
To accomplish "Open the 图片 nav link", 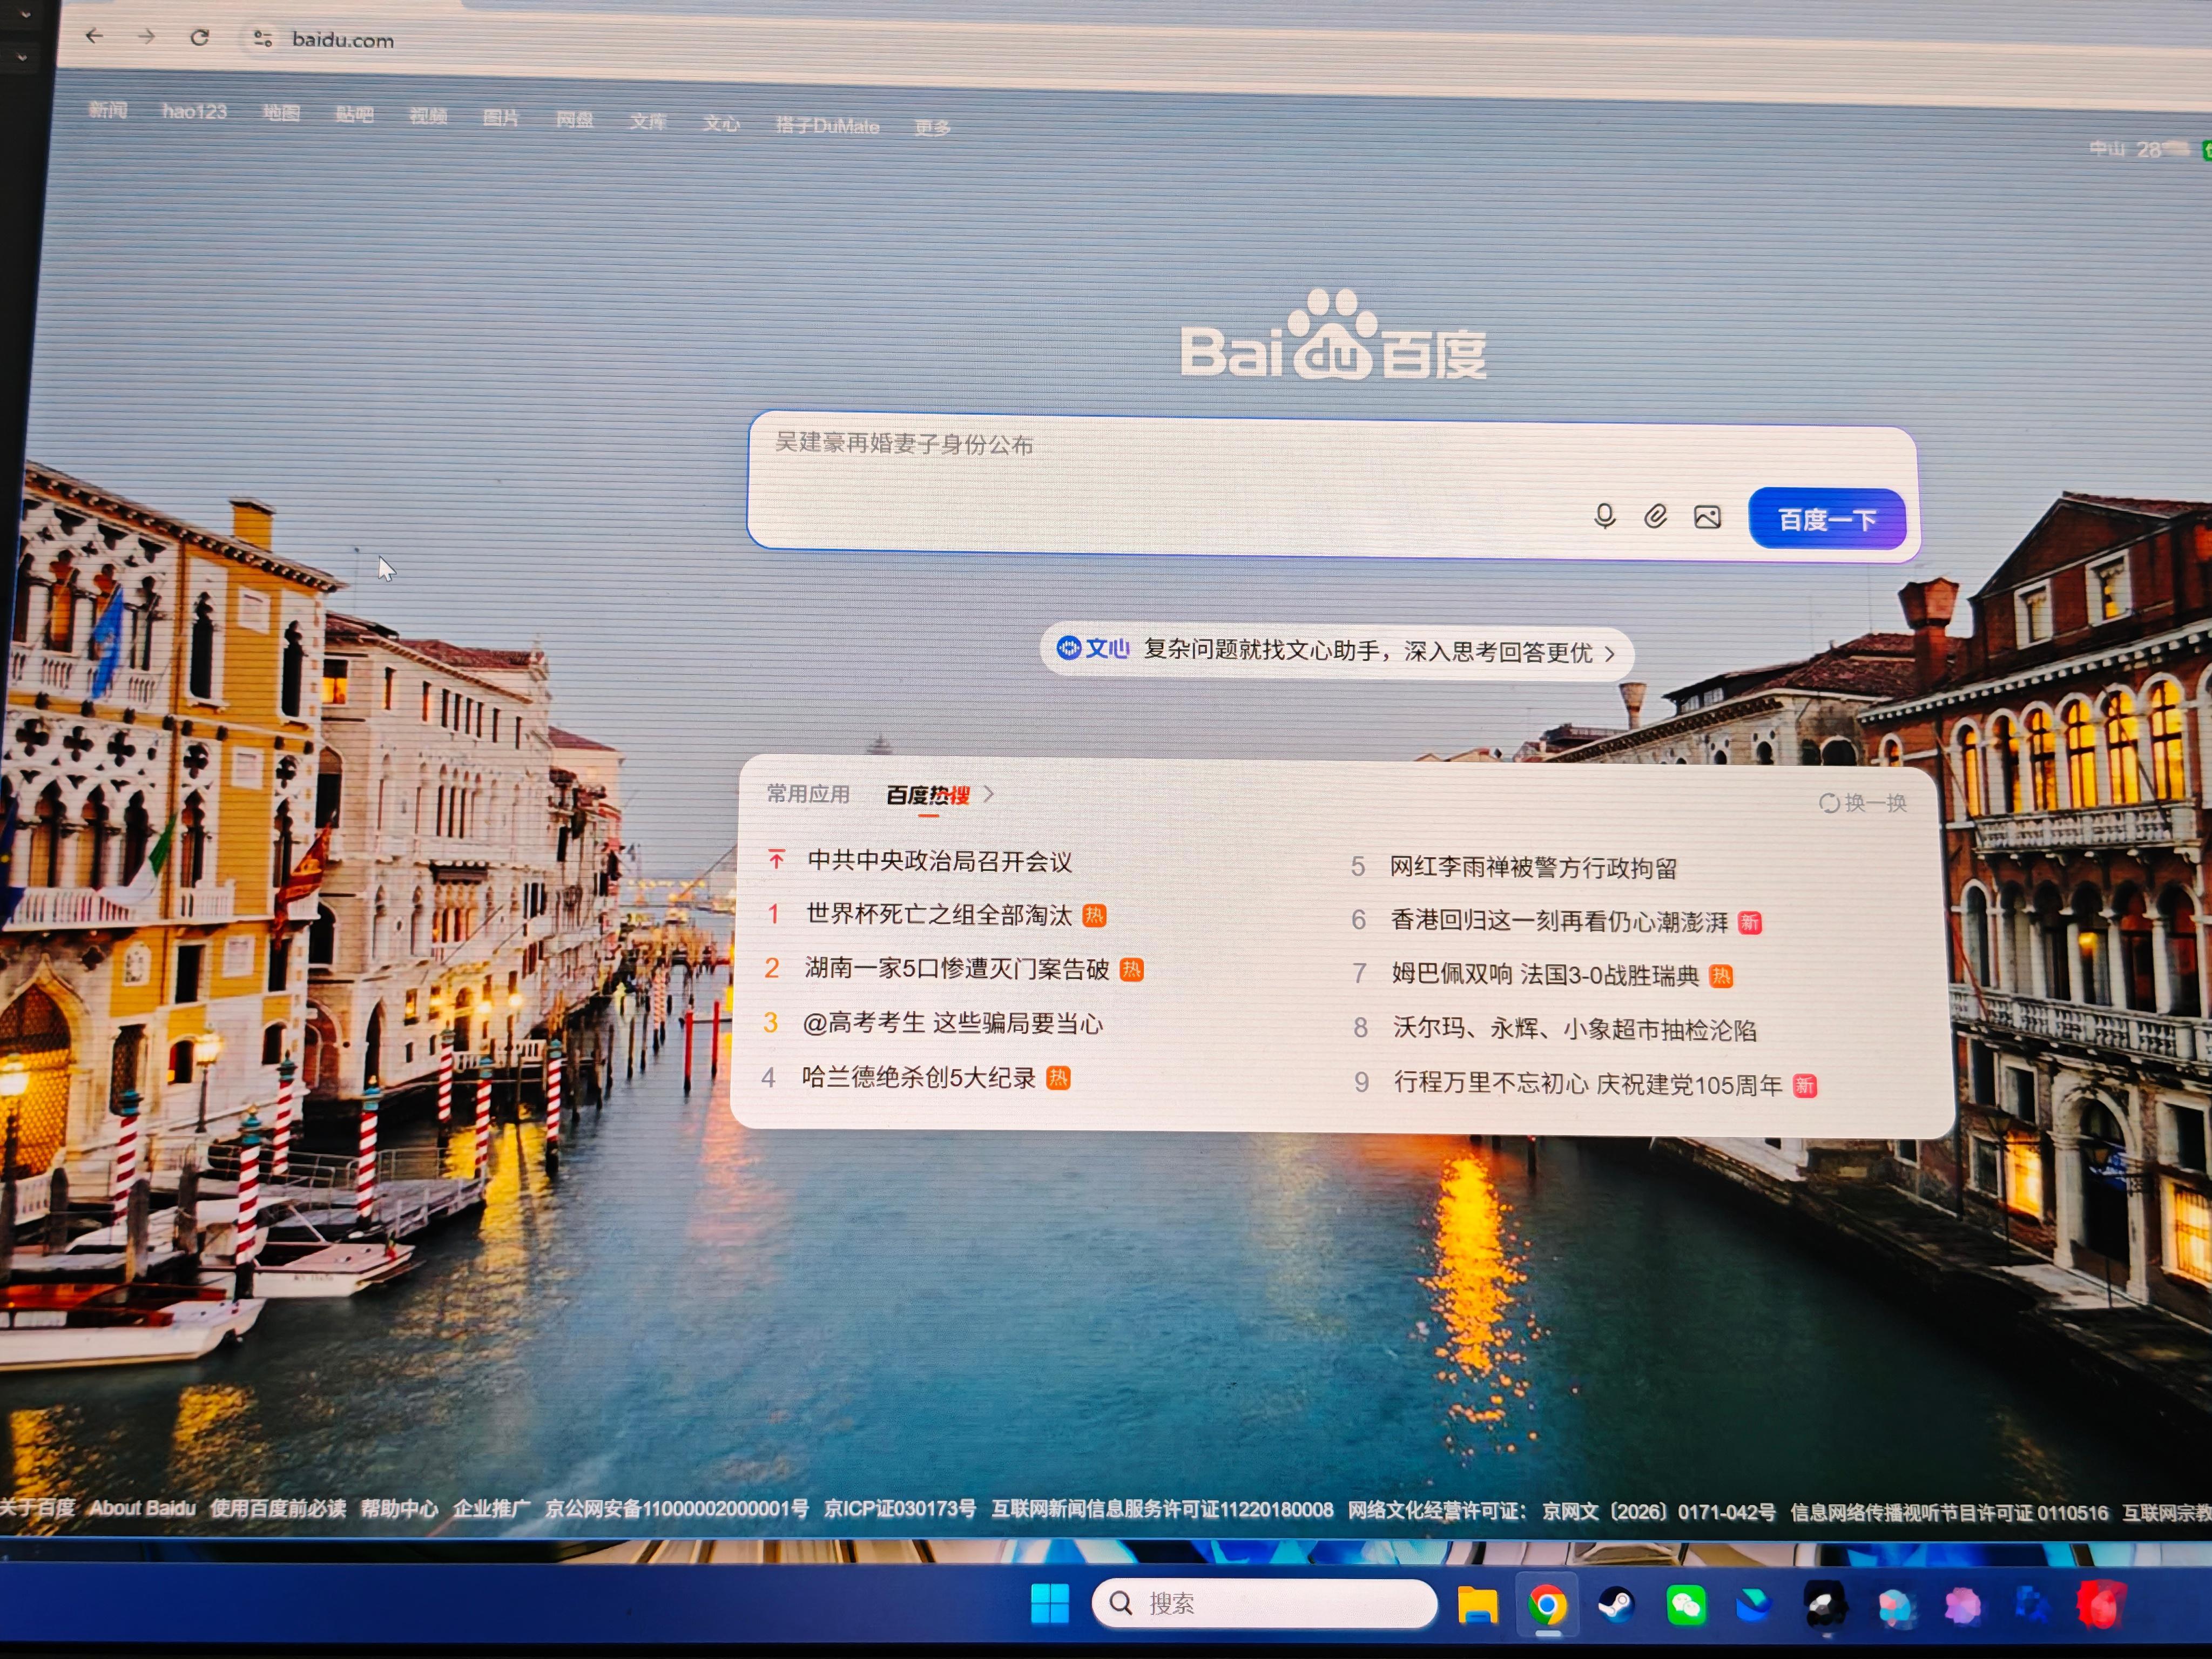I will [501, 118].
